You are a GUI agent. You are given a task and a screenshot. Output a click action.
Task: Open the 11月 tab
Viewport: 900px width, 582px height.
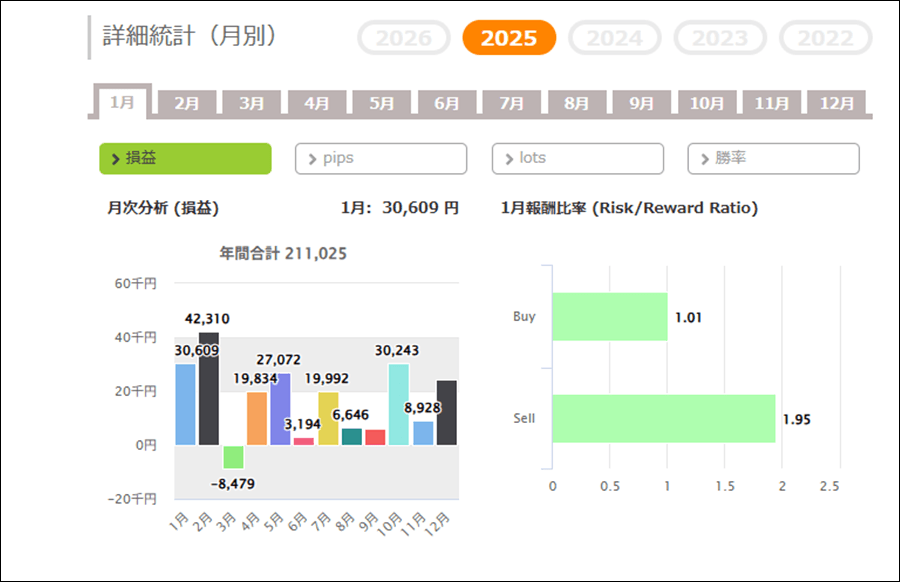click(771, 103)
